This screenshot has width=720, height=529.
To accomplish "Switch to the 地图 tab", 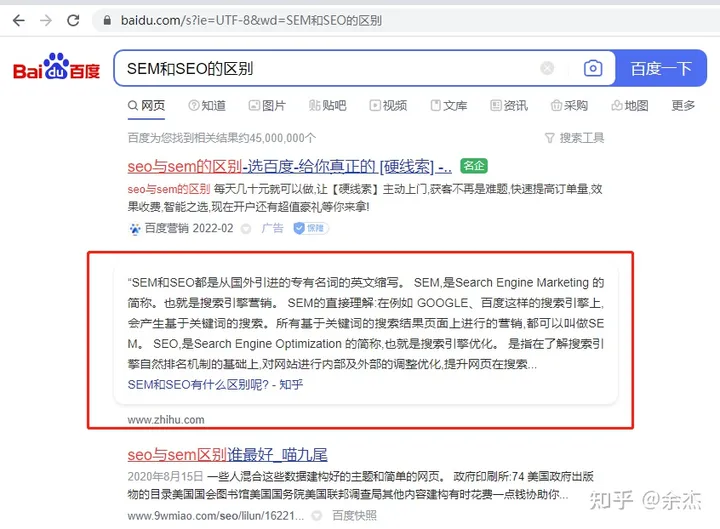I will (x=630, y=106).
